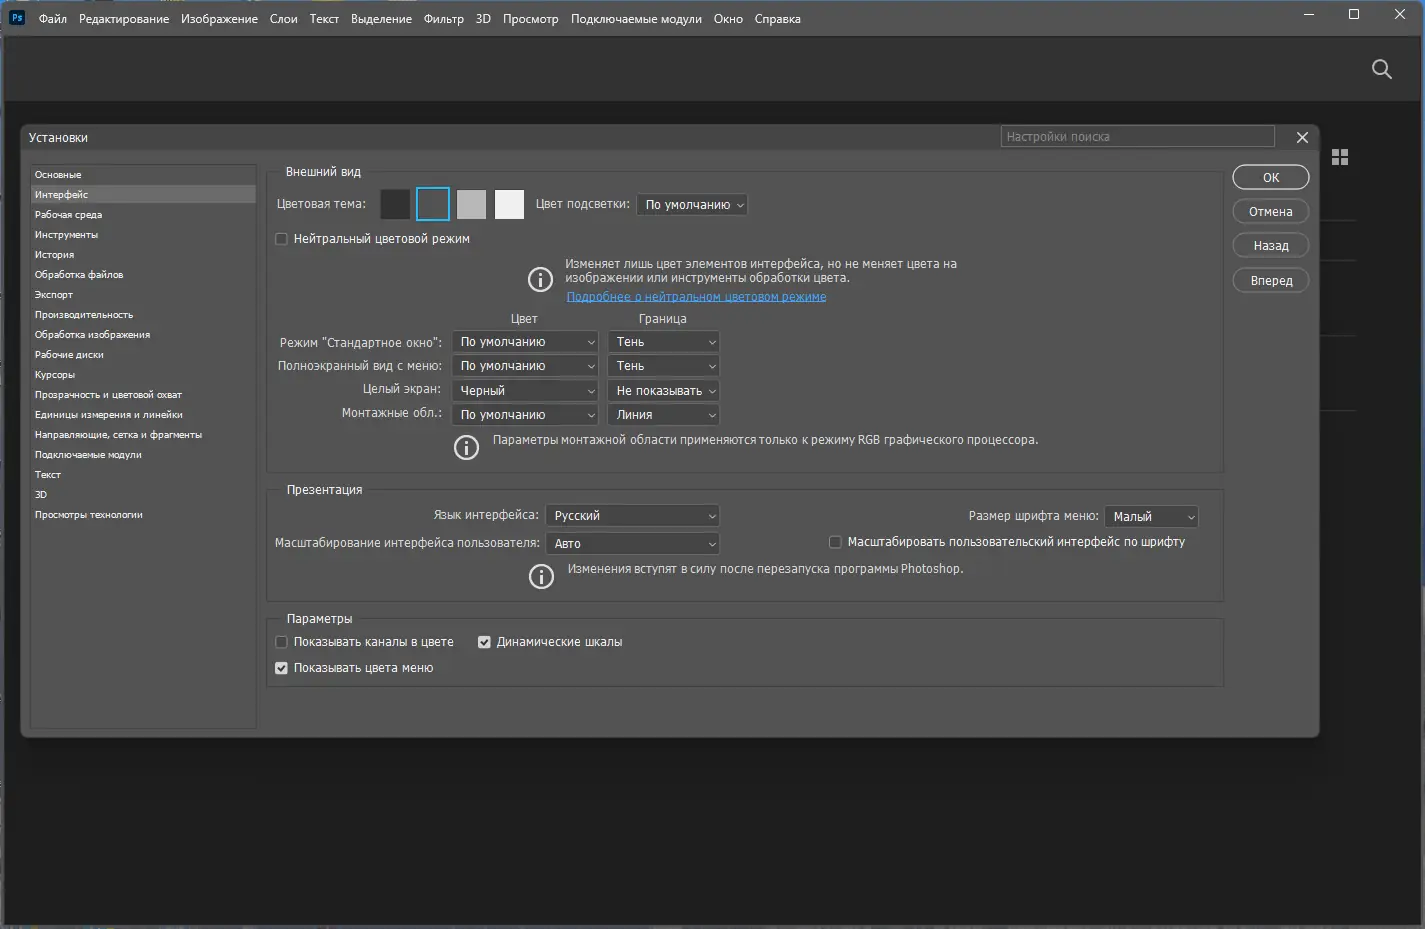Select the white color theme swatch
The height and width of the screenshot is (929, 1425).
(509, 204)
